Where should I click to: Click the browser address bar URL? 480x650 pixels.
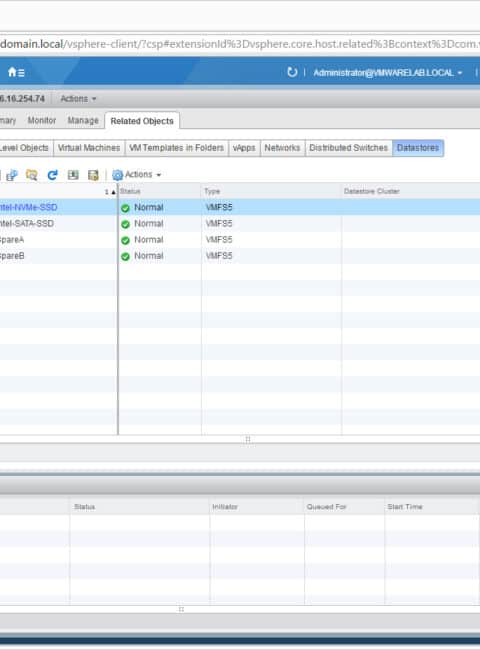(x=240, y=44)
